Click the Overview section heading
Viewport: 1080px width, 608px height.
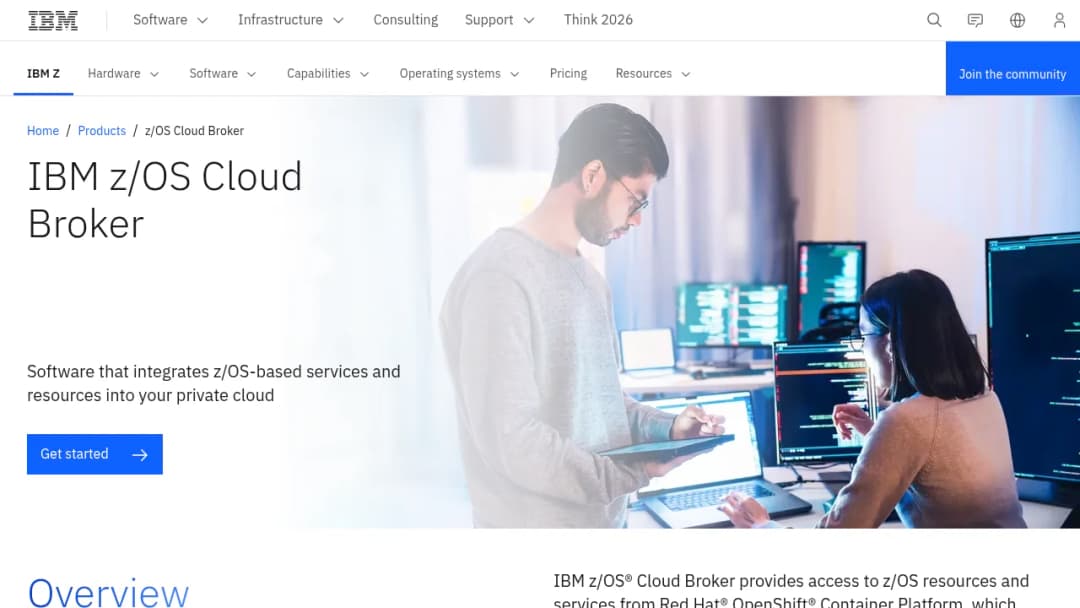tap(108, 593)
